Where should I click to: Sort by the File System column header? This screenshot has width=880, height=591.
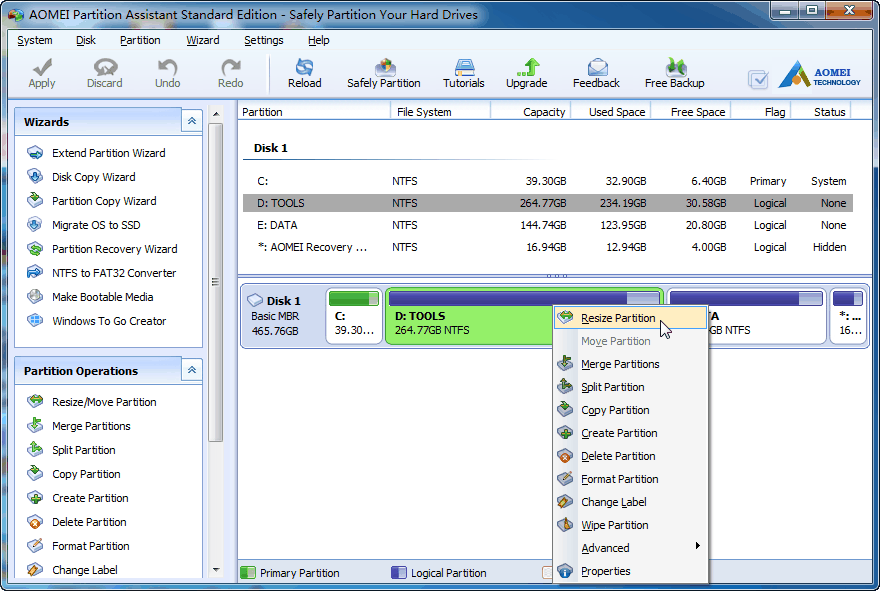(x=441, y=112)
